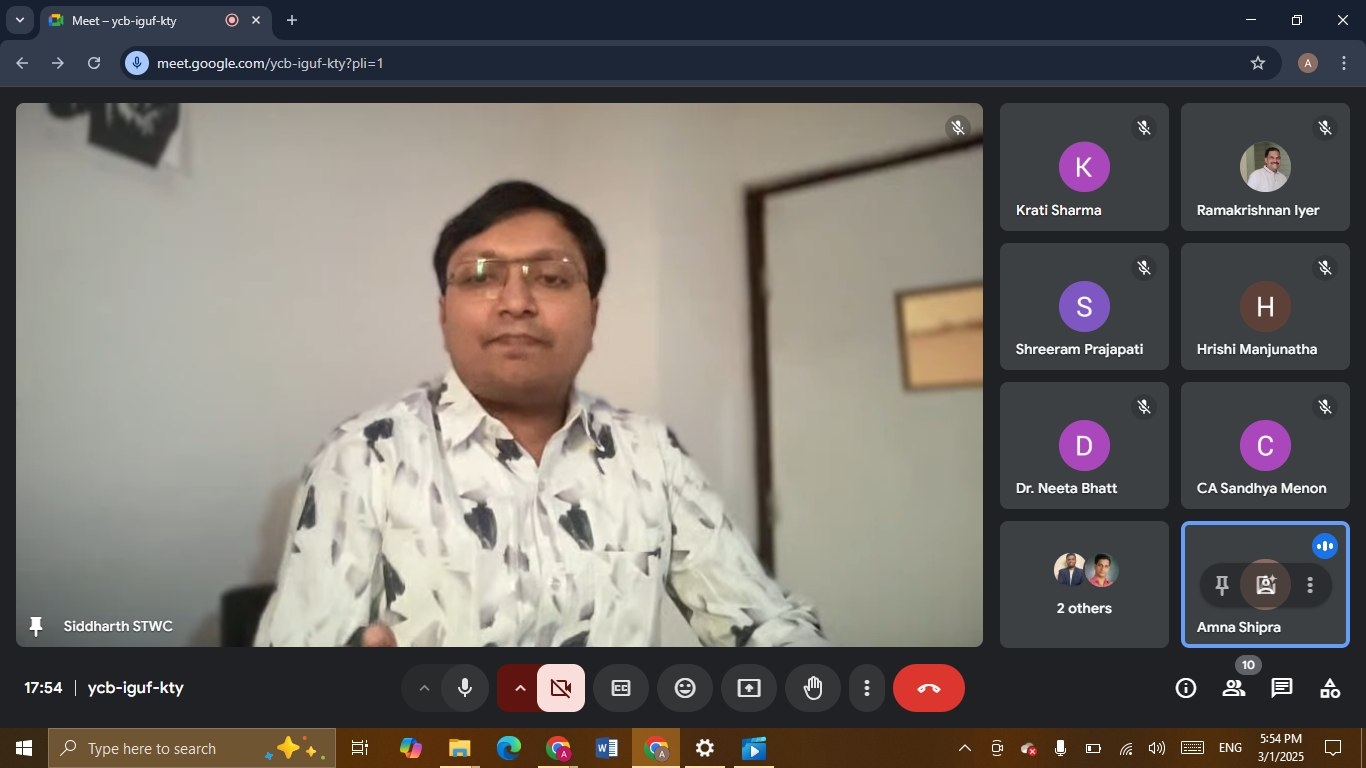Open Microsoft Word from the taskbar
Image resolution: width=1366 pixels, height=768 pixels.
pyautogui.click(x=606, y=748)
